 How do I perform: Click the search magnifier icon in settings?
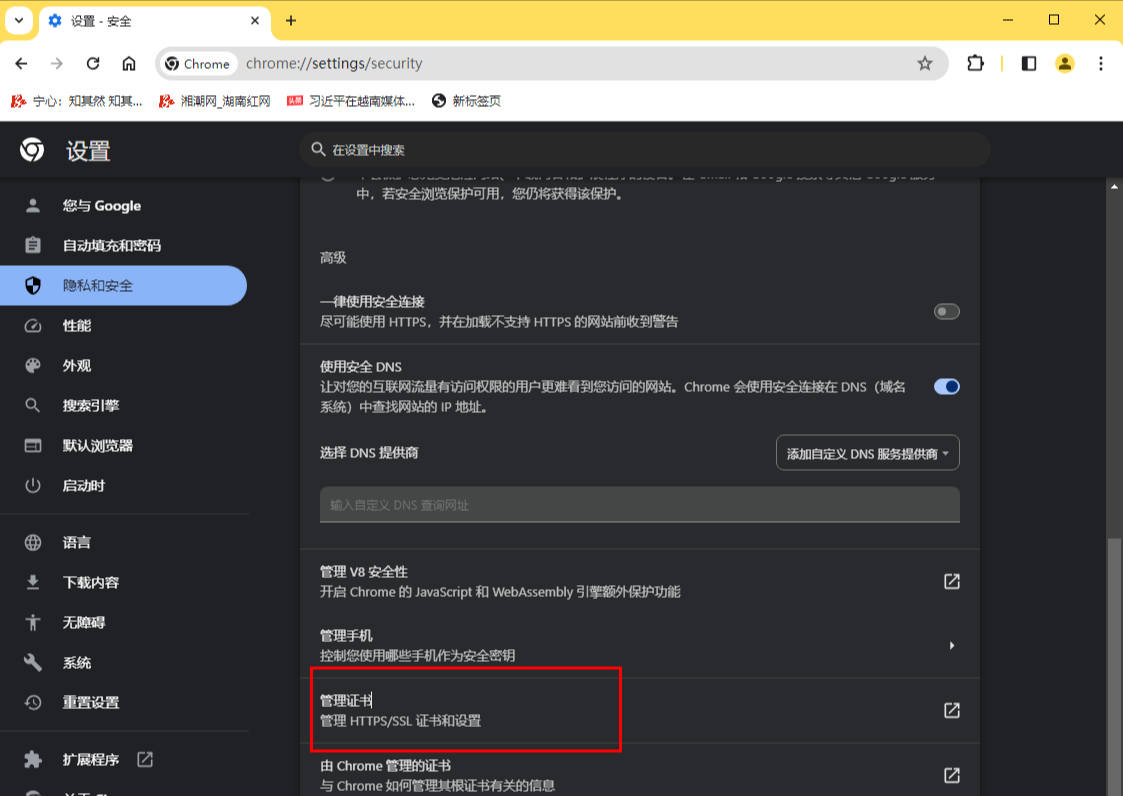click(x=318, y=150)
